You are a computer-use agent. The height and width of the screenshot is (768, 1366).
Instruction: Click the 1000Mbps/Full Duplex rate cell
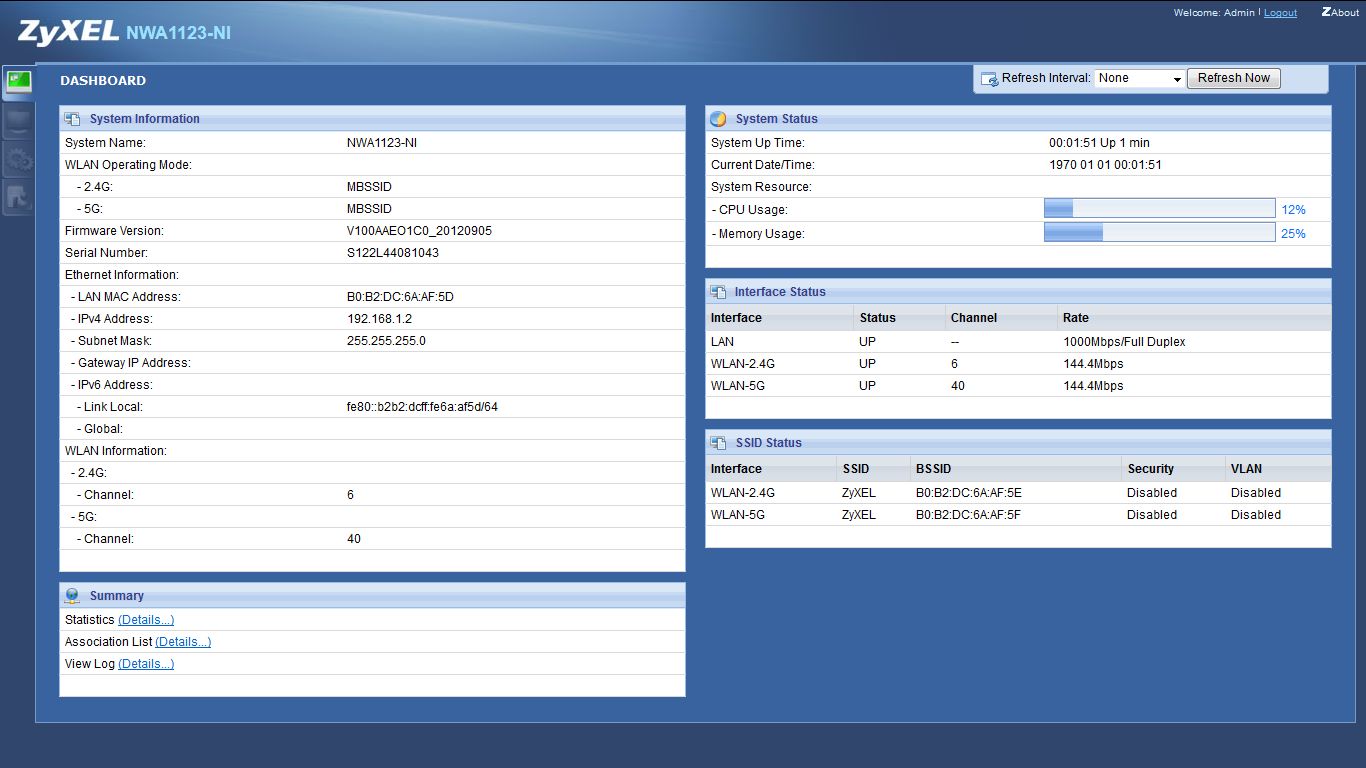[1124, 342]
